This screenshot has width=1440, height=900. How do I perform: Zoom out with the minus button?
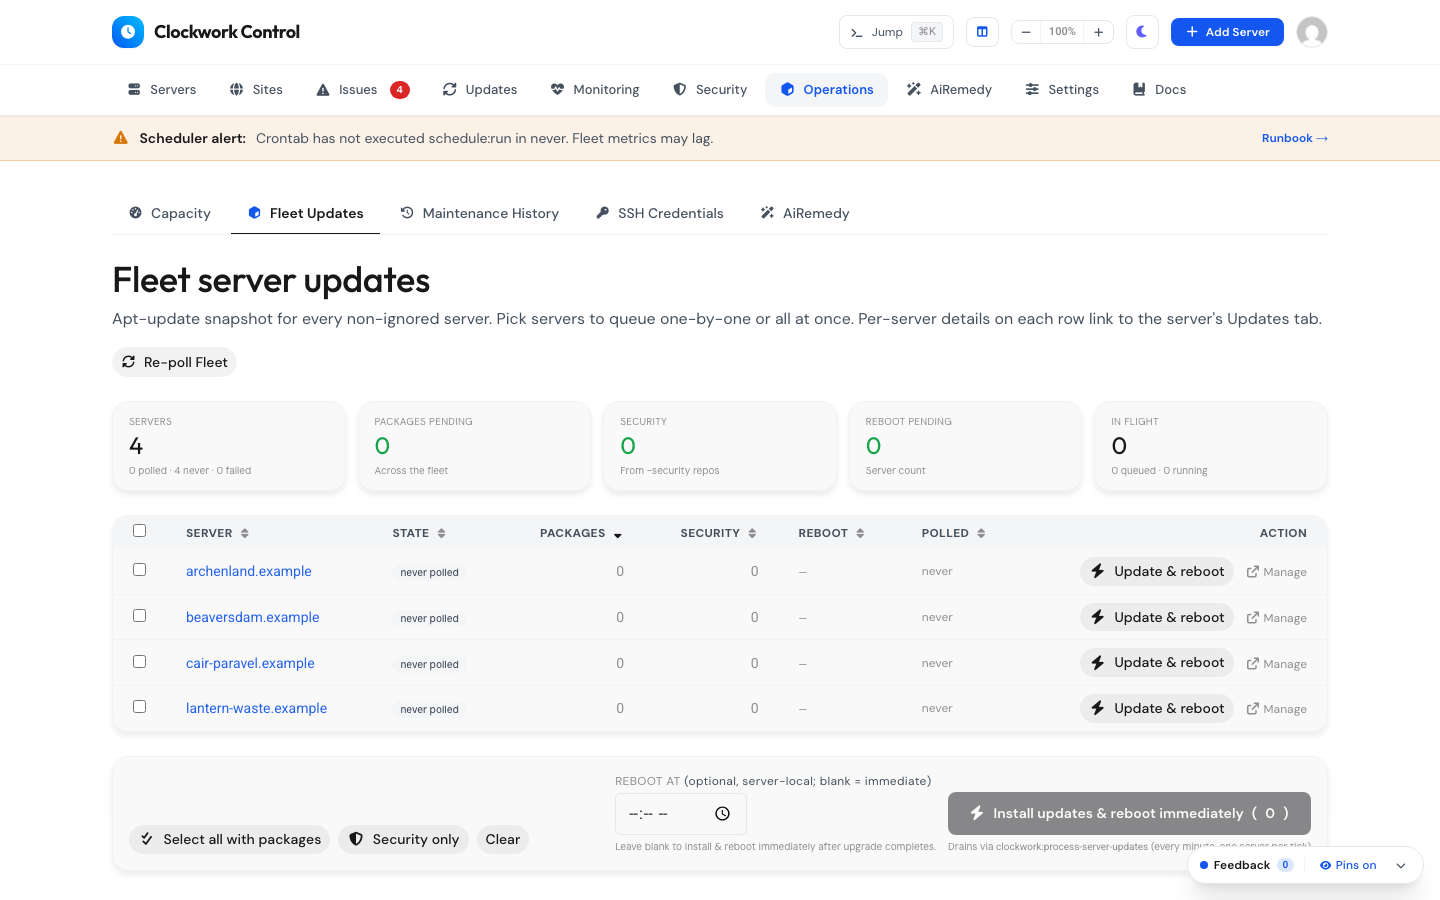point(1026,32)
